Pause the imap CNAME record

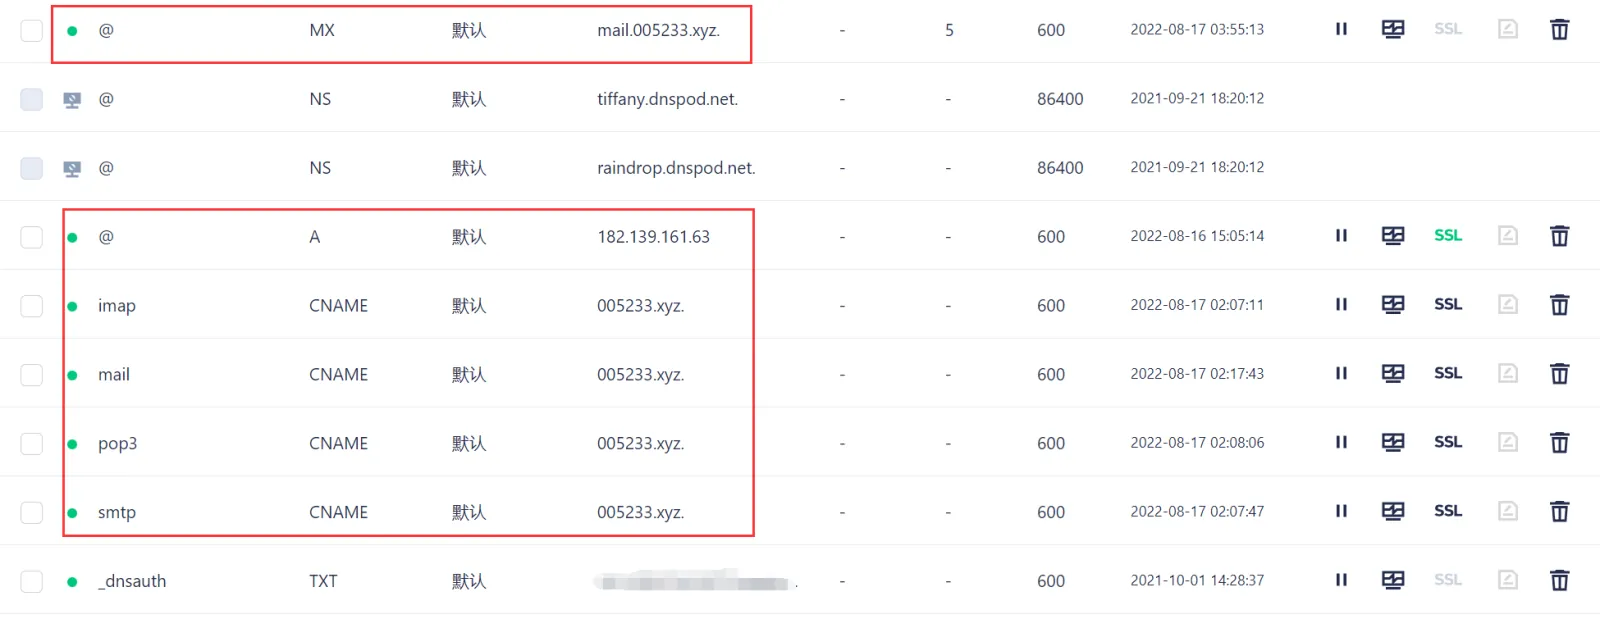click(1341, 304)
